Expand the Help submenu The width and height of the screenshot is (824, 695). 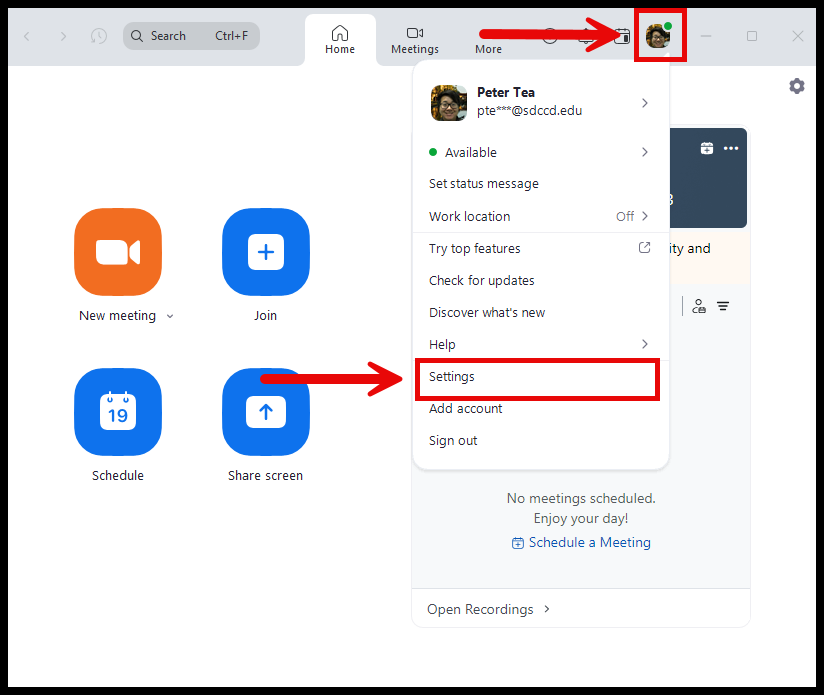[x=644, y=344]
